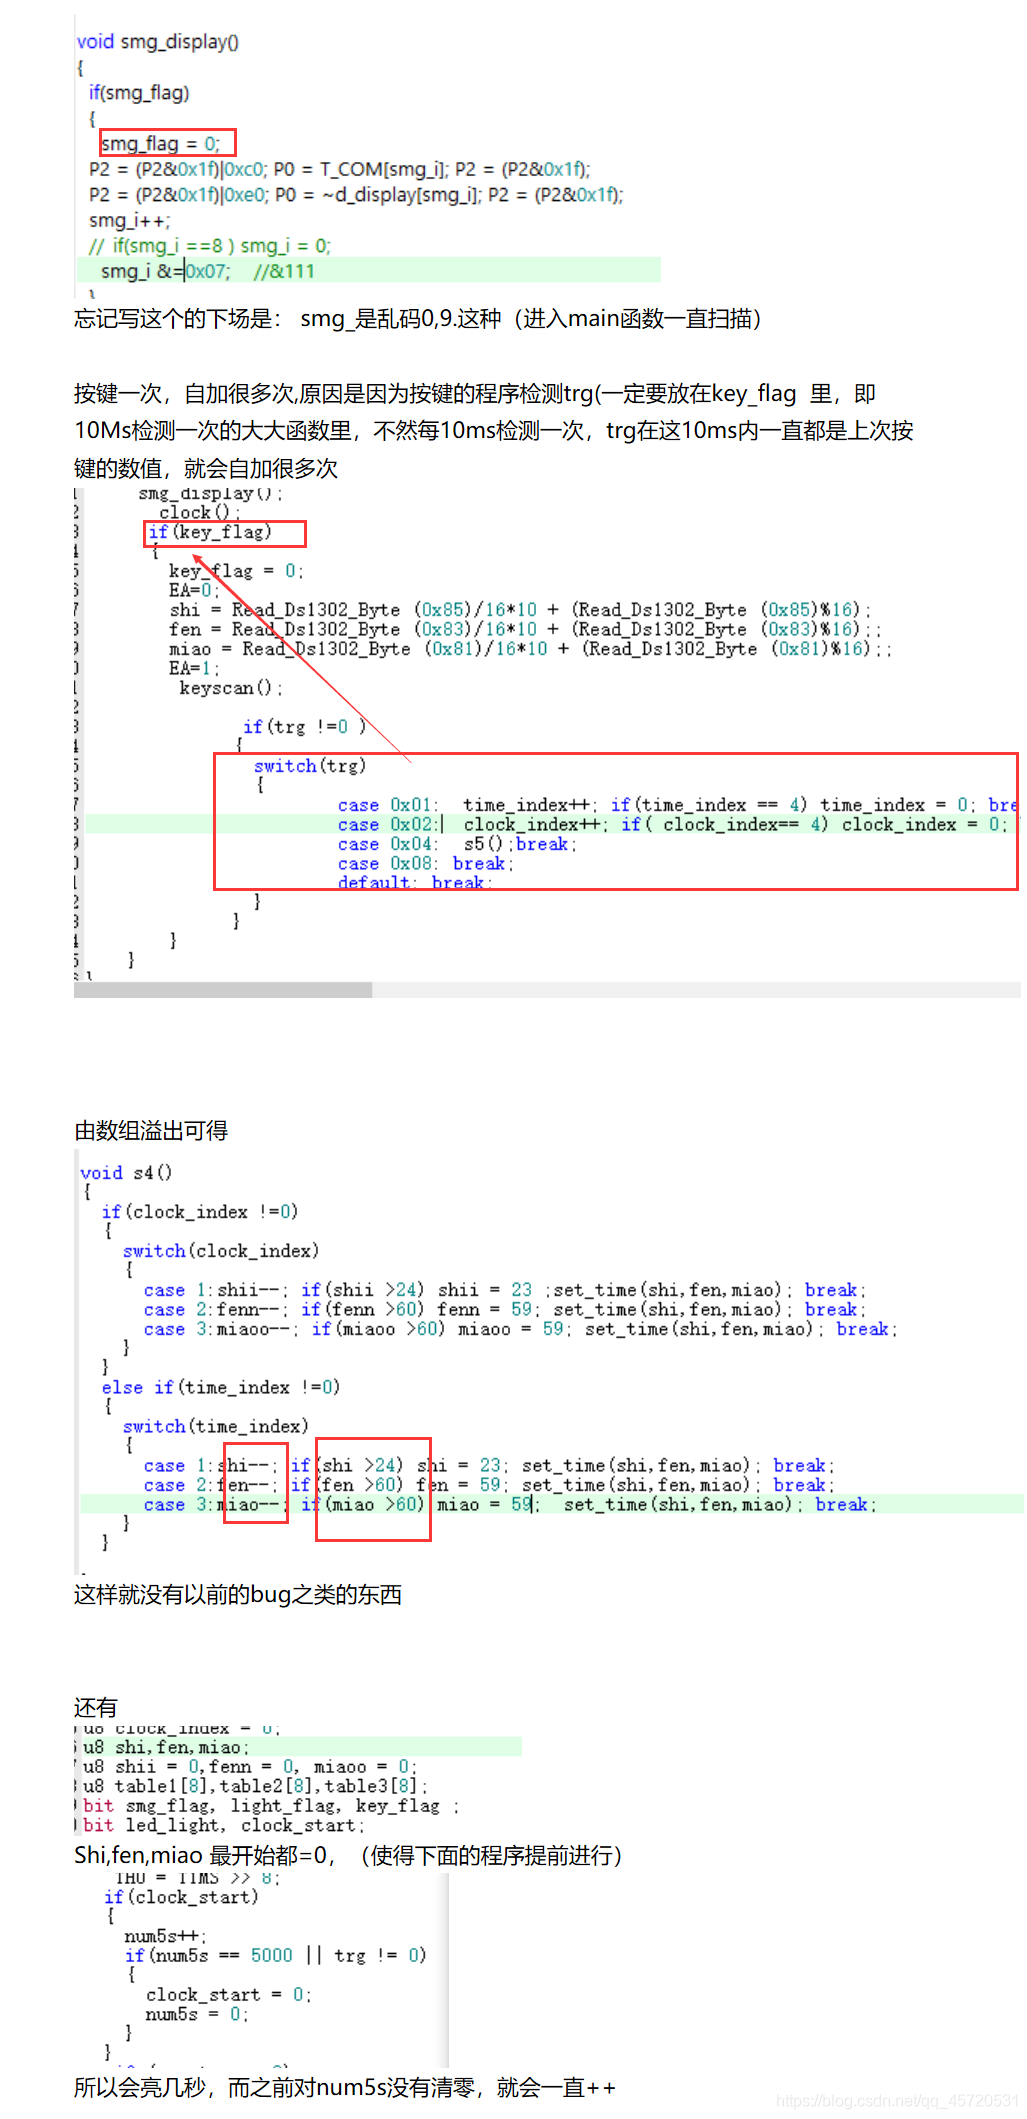Click the 'smg_flag = 0;' statement
This screenshot has width=1027, height=2119.
[x=161, y=144]
